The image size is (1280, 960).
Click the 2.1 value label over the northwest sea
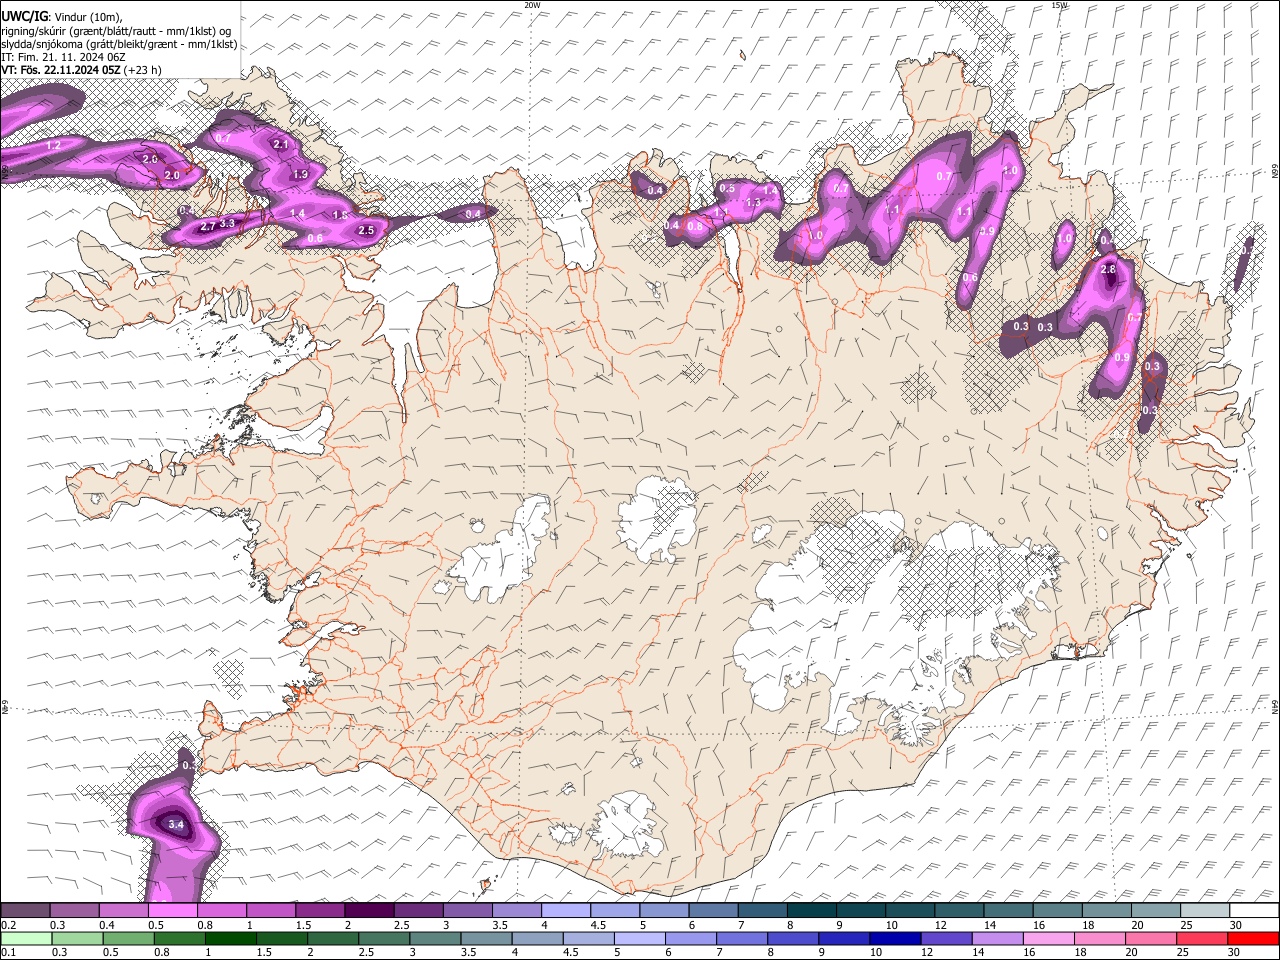click(x=281, y=145)
